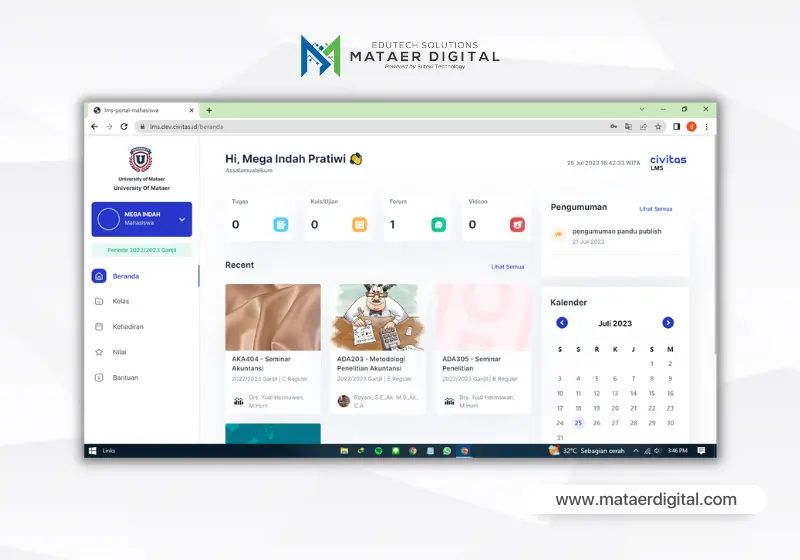The width and height of the screenshot is (800, 560).
Task: Click the Mega Indah avatar circle
Action: 109,219
